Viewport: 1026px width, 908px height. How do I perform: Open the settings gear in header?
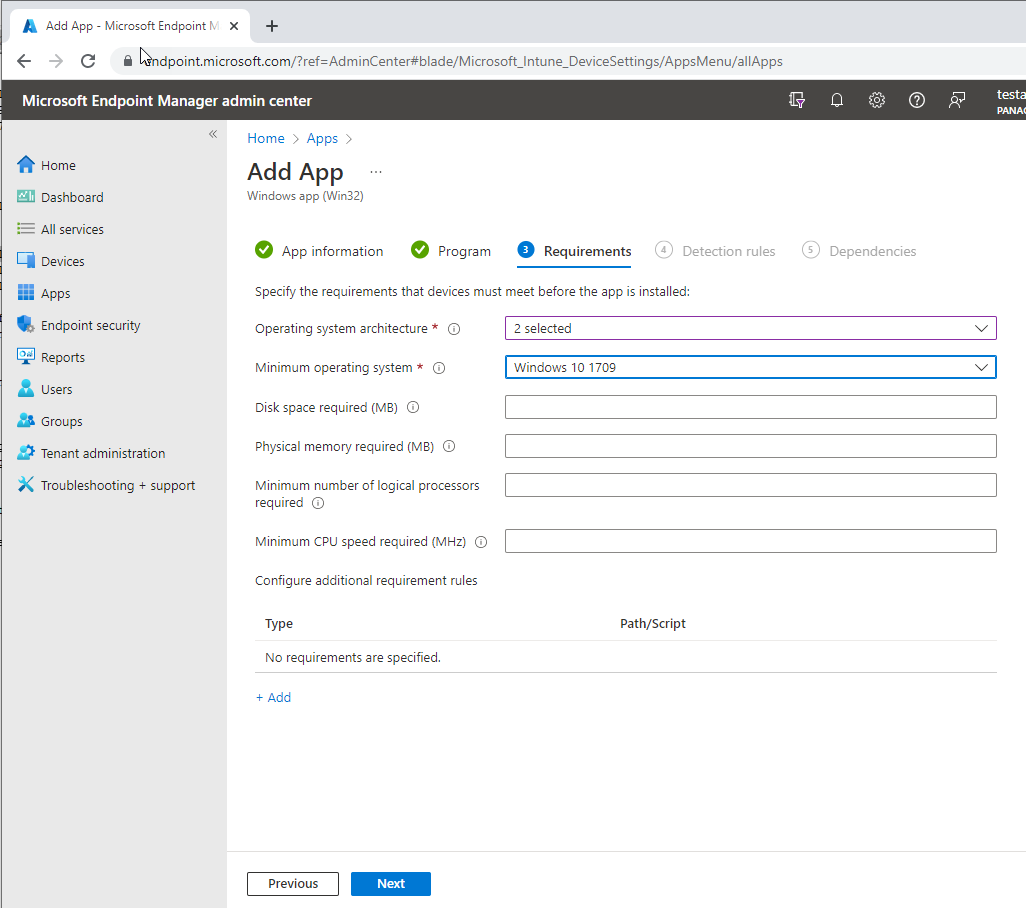pyautogui.click(x=877, y=100)
